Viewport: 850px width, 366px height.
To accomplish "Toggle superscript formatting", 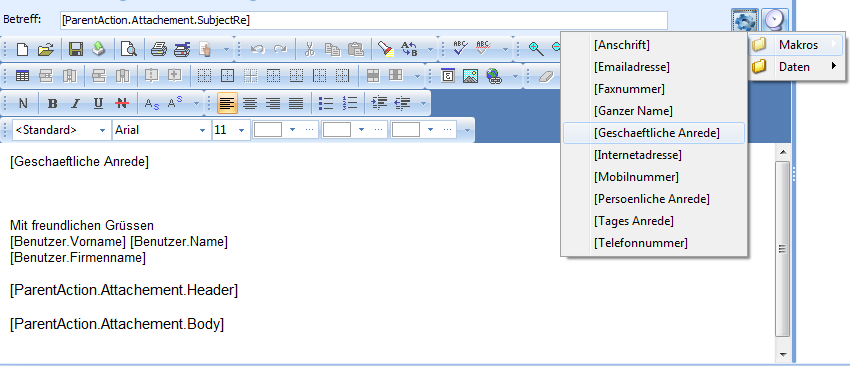I will coord(175,103).
